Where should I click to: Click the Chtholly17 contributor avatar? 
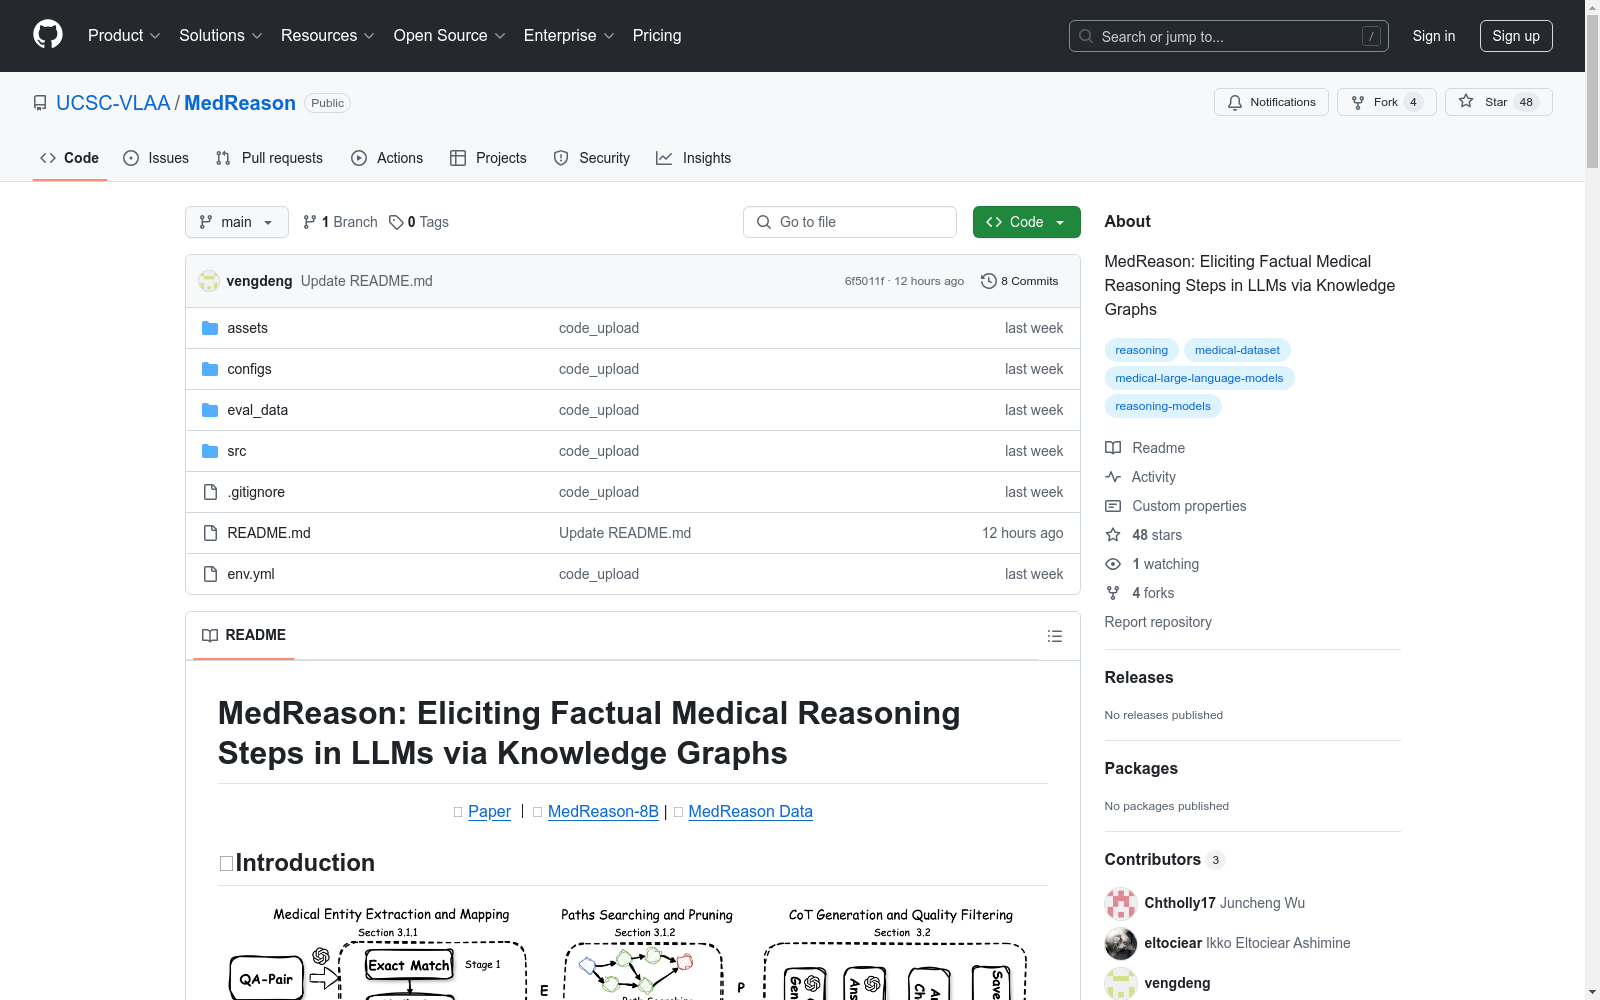click(1121, 903)
